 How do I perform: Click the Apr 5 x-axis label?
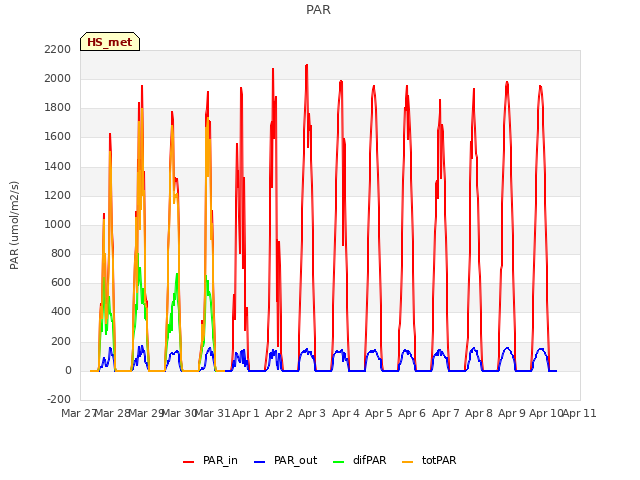[x=379, y=413]
